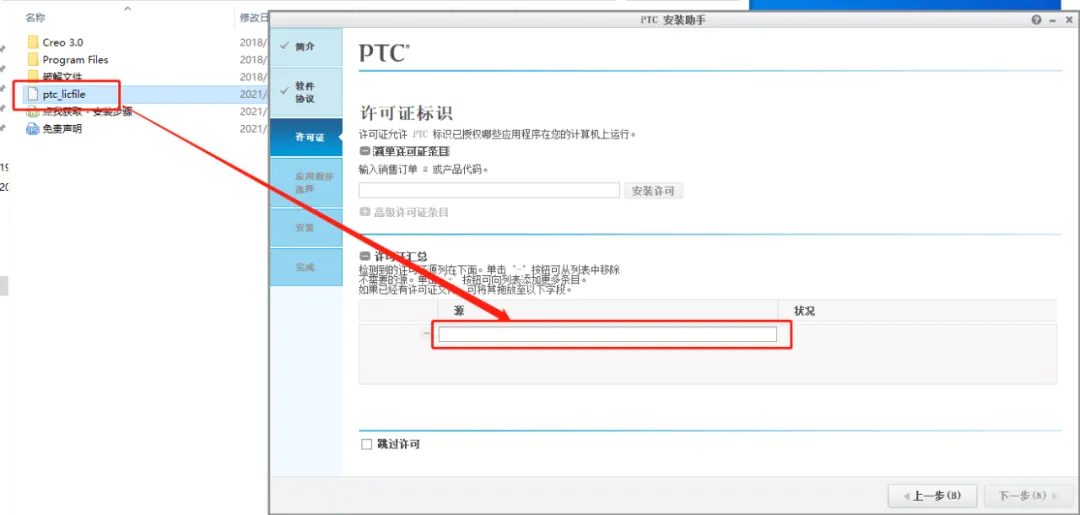
Task: Select the 许可证 step tab
Action: pyautogui.click(x=306, y=137)
